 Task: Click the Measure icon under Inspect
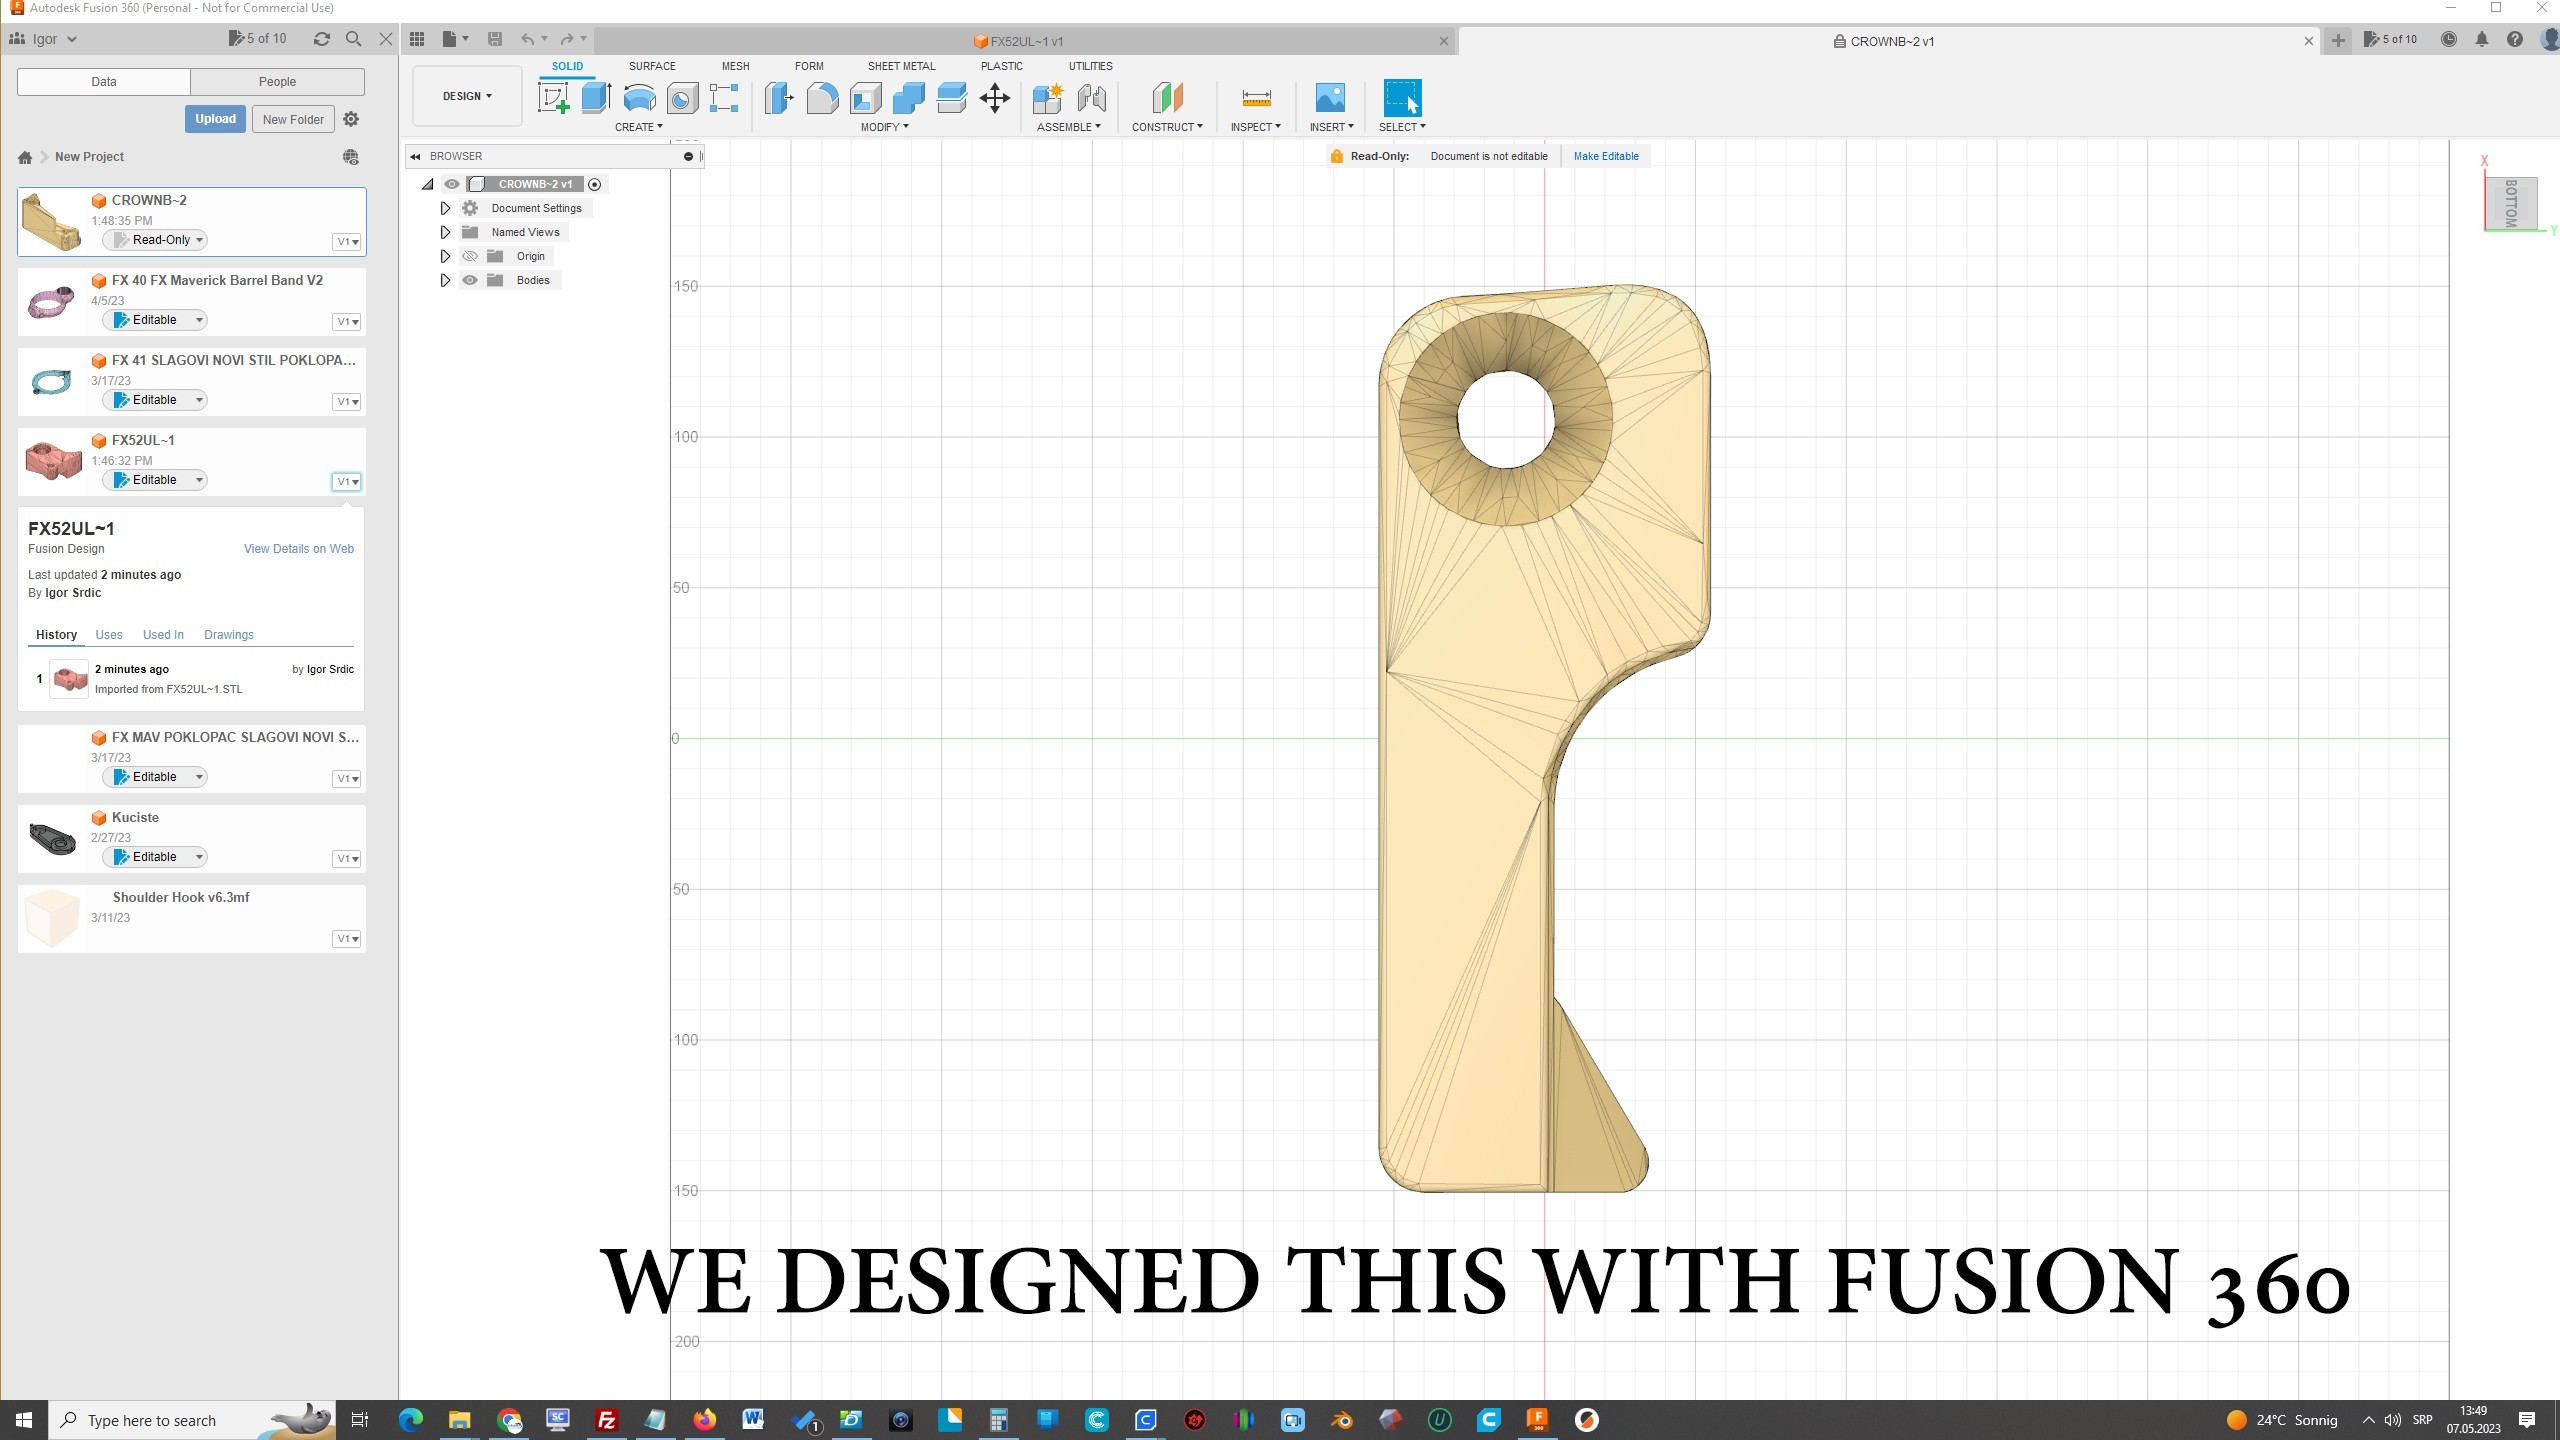point(1256,98)
